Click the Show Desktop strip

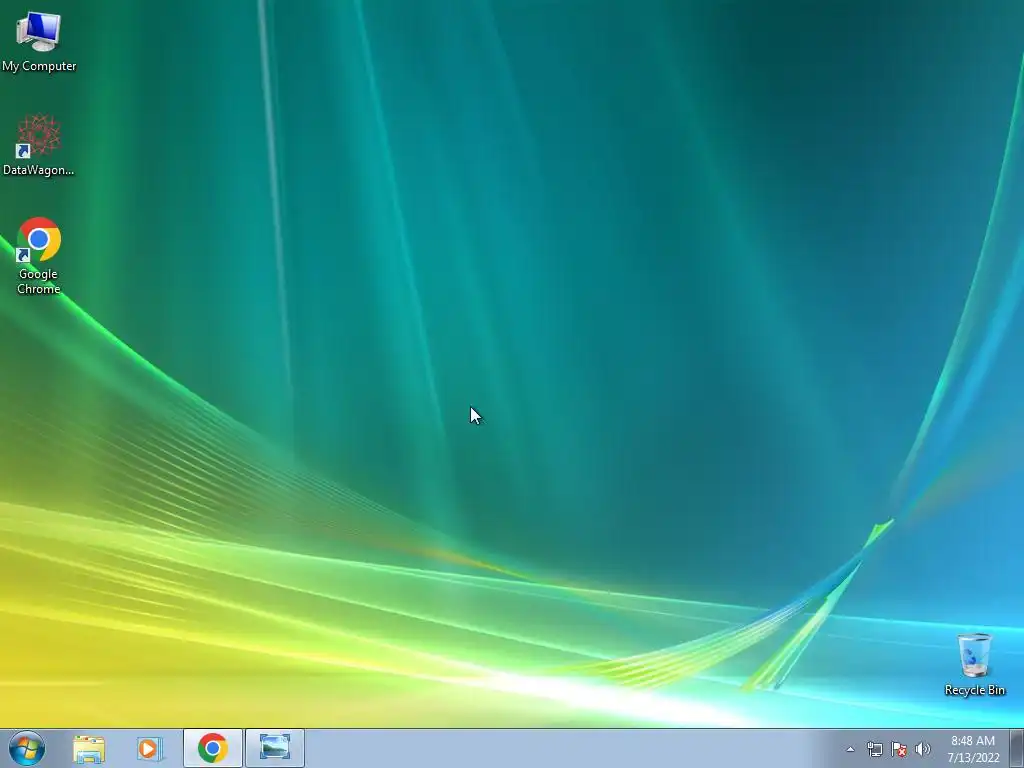[x=1017, y=748]
